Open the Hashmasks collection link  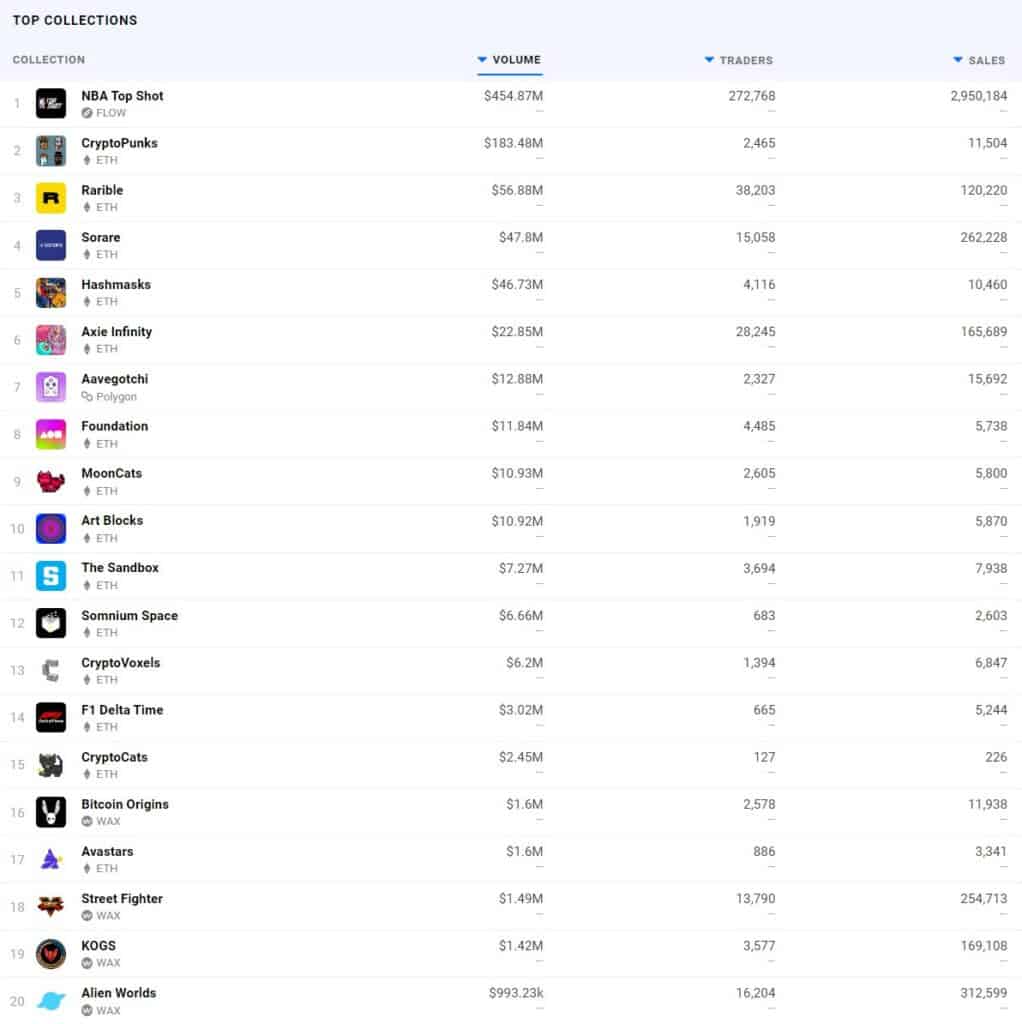[x=116, y=284]
